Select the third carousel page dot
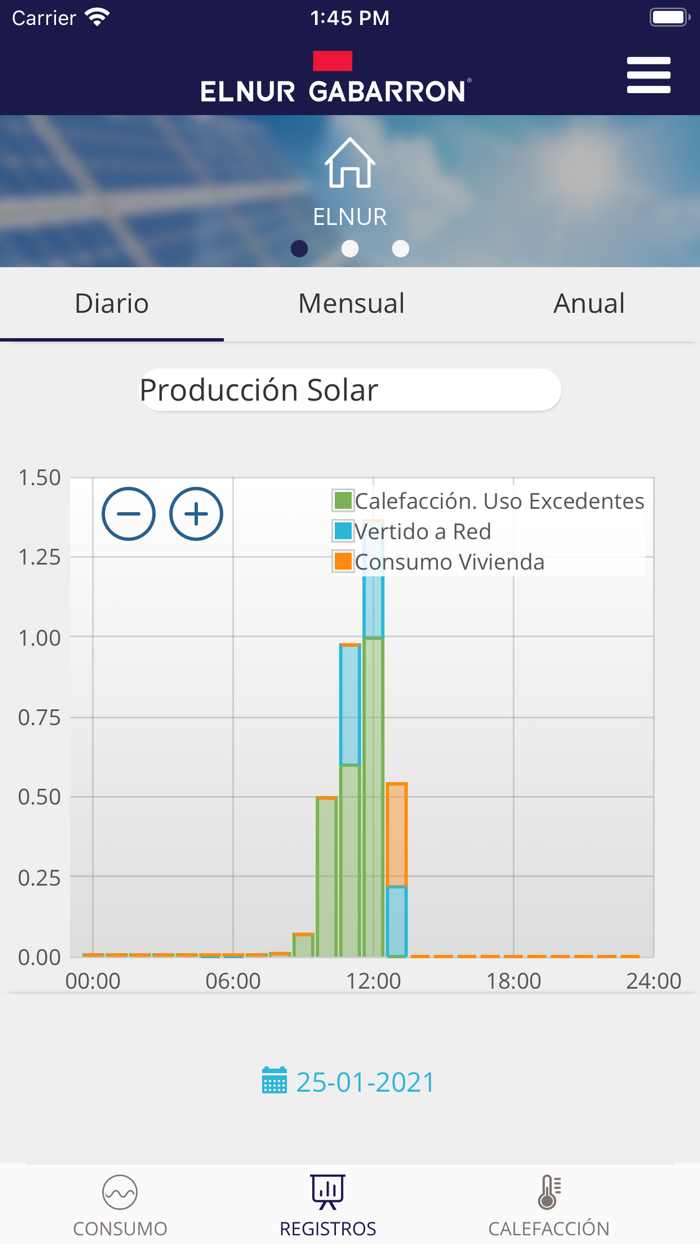Viewport: 700px width, 1244px height. pos(400,248)
